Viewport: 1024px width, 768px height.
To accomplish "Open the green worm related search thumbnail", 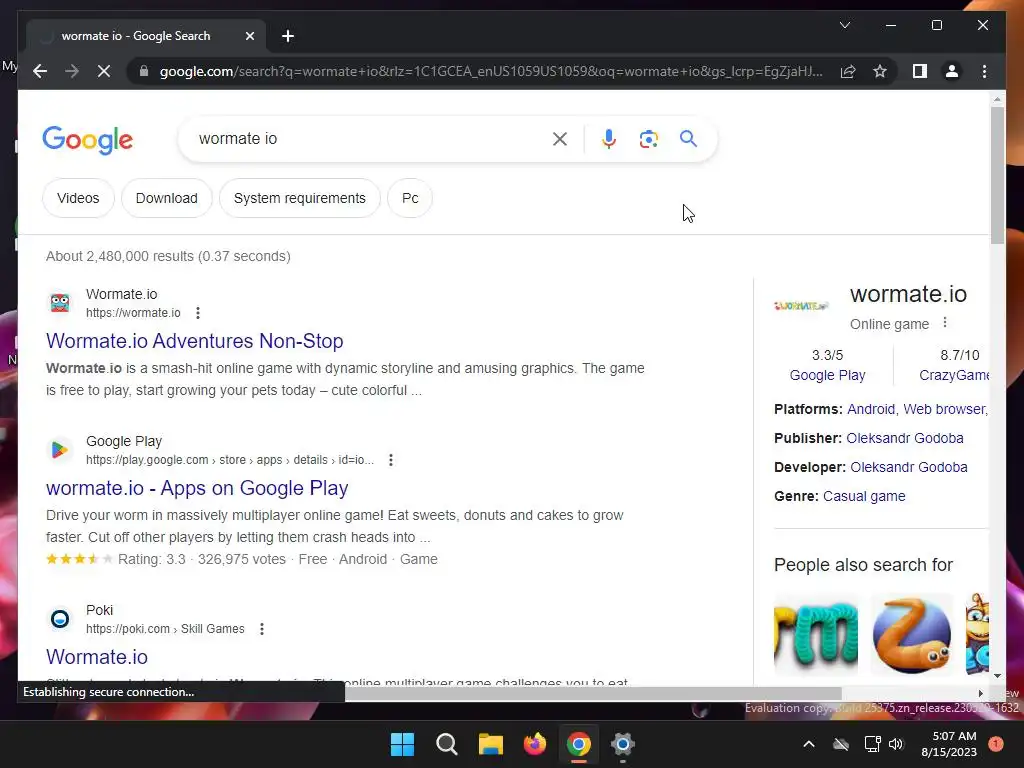I will tap(816, 633).
